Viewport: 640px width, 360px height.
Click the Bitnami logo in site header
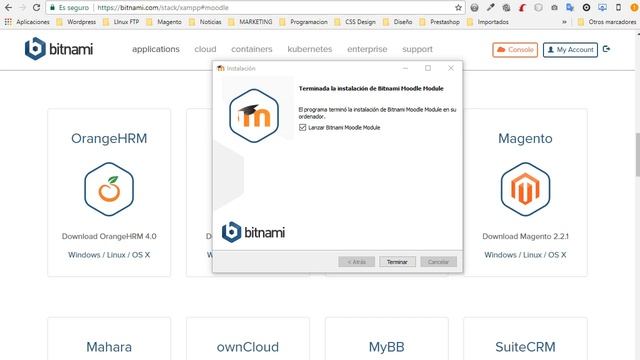click(x=59, y=49)
